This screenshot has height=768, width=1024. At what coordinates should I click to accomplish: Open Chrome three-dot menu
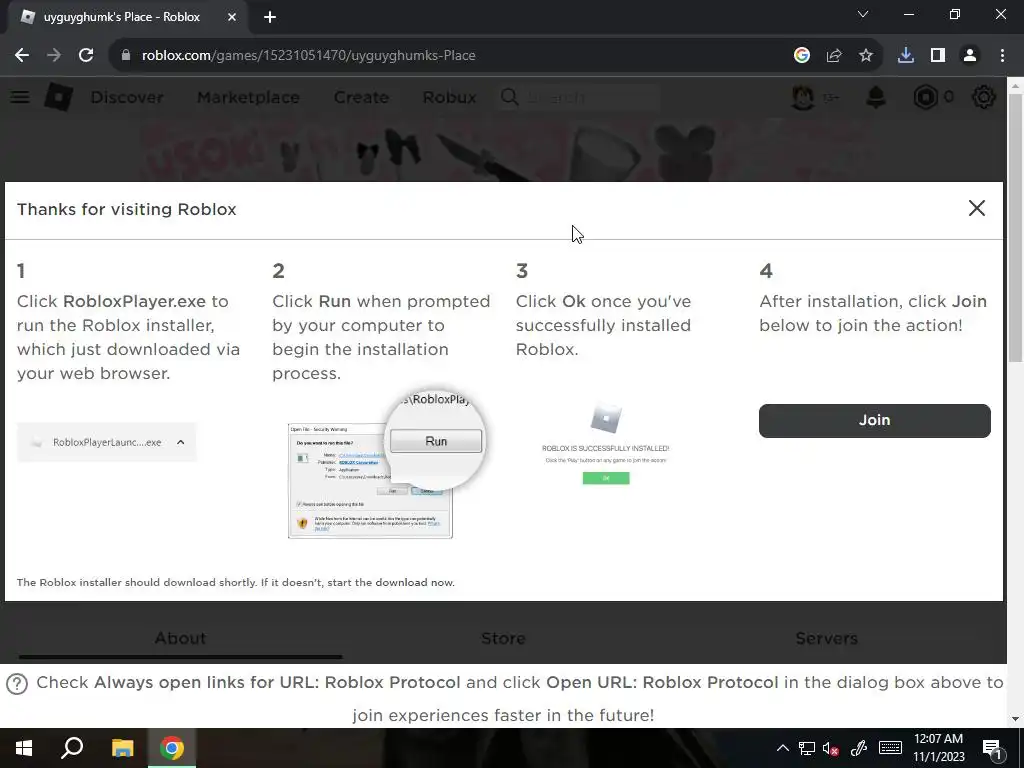pos(1002,56)
